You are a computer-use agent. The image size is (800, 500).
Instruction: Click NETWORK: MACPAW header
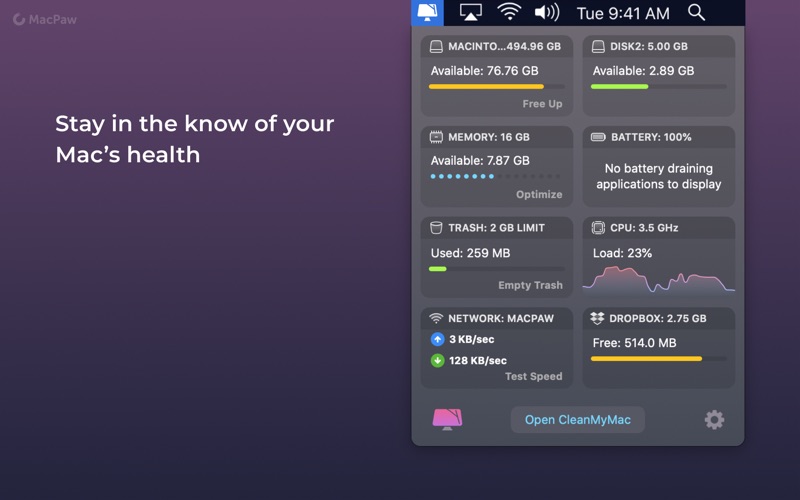[x=497, y=318]
